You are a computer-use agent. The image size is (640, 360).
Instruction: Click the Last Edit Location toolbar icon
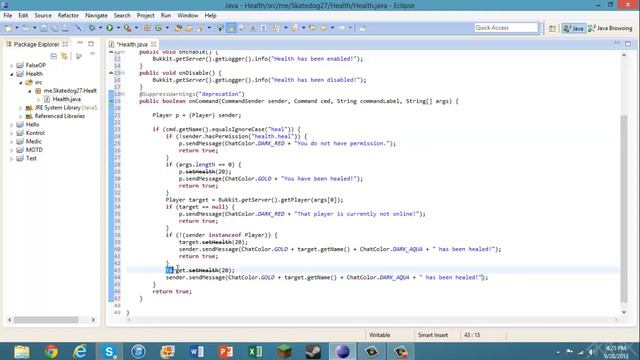pos(312,28)
